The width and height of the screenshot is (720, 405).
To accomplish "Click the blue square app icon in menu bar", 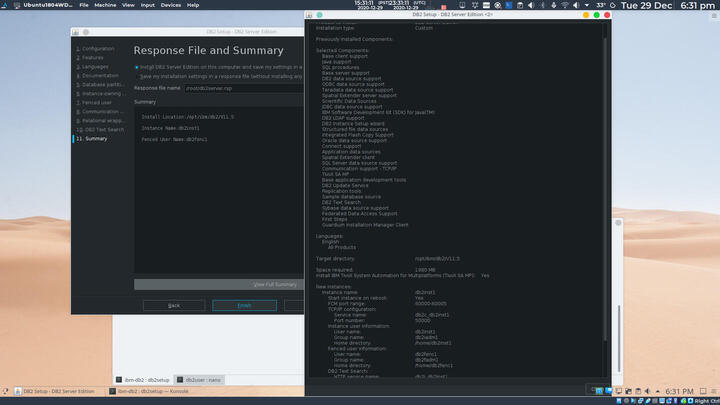I will click(509, 5).
